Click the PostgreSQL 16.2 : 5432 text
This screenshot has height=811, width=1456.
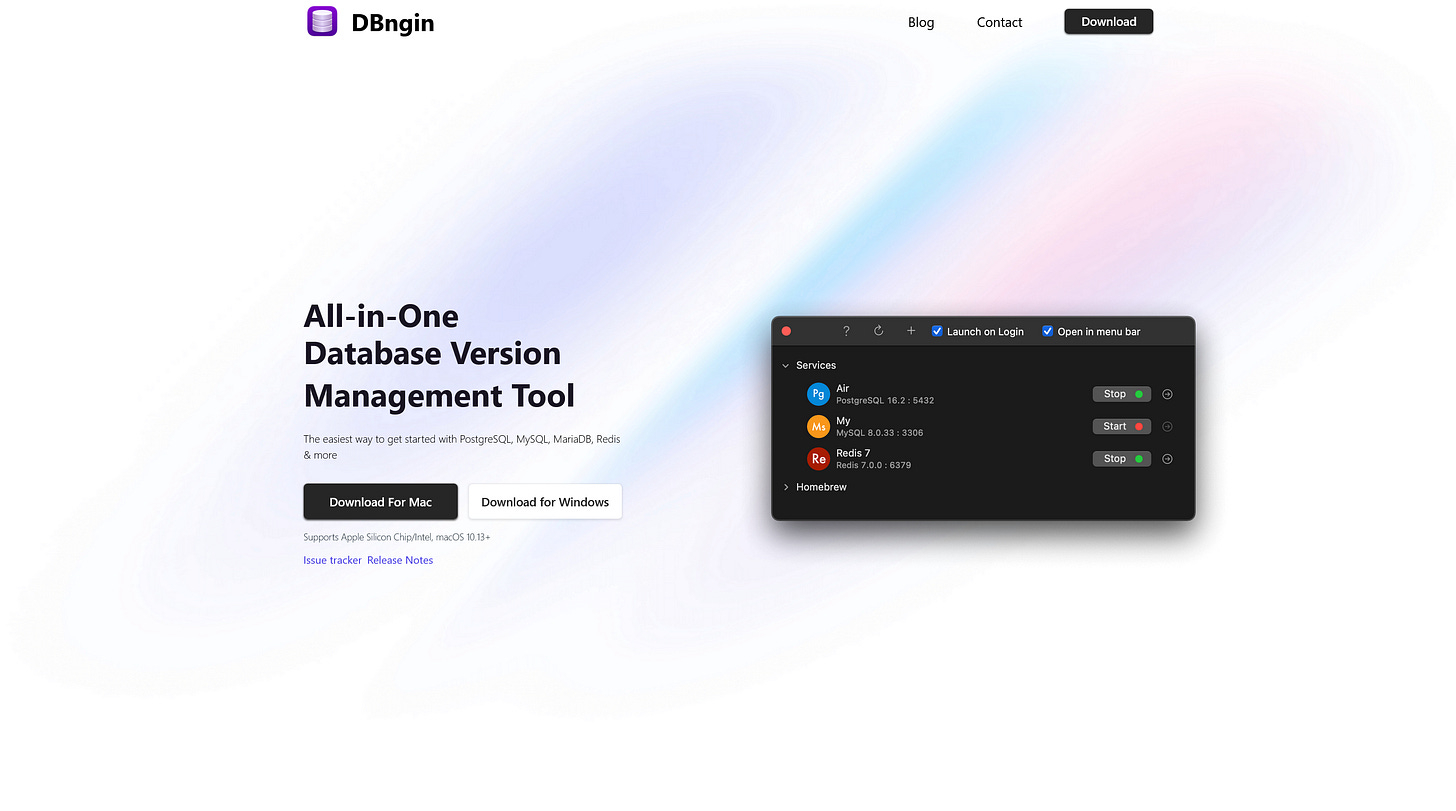pyautogui.click(x=885, y=401)
